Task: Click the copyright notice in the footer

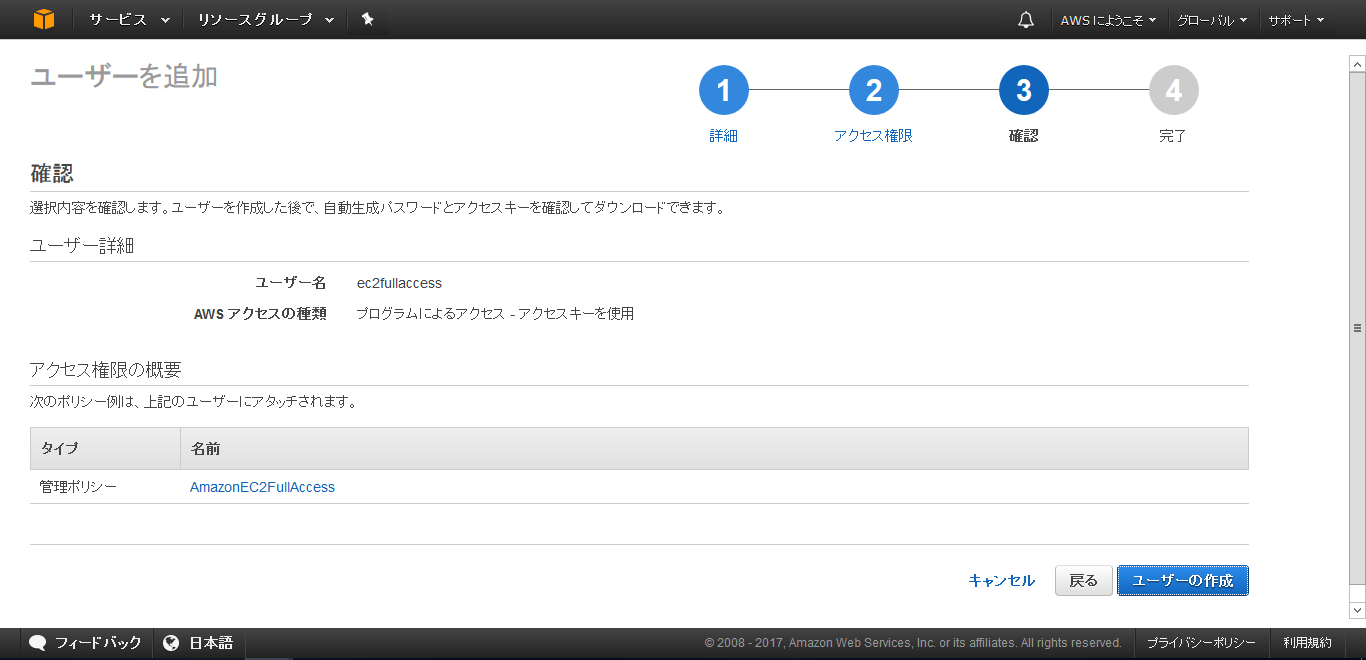Action: 913,643
